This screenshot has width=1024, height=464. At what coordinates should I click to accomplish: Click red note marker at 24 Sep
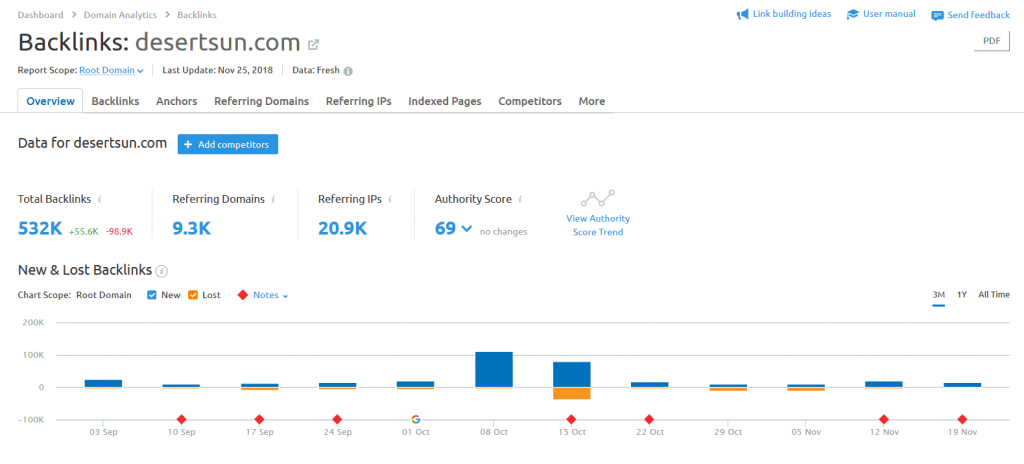pyautogui.click(x=337, y=420)
